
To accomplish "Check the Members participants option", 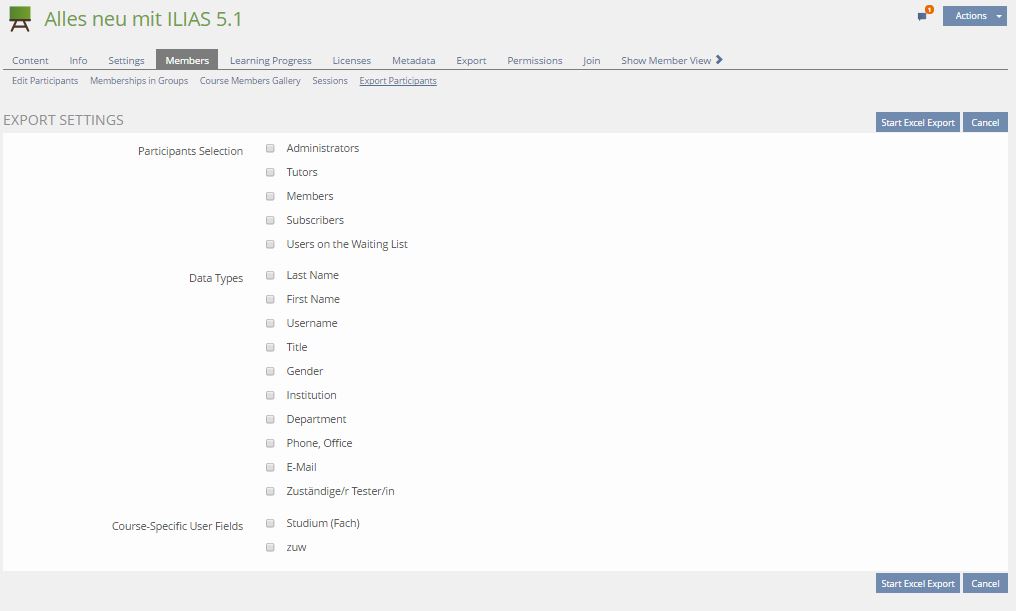I will coord(270,196).
